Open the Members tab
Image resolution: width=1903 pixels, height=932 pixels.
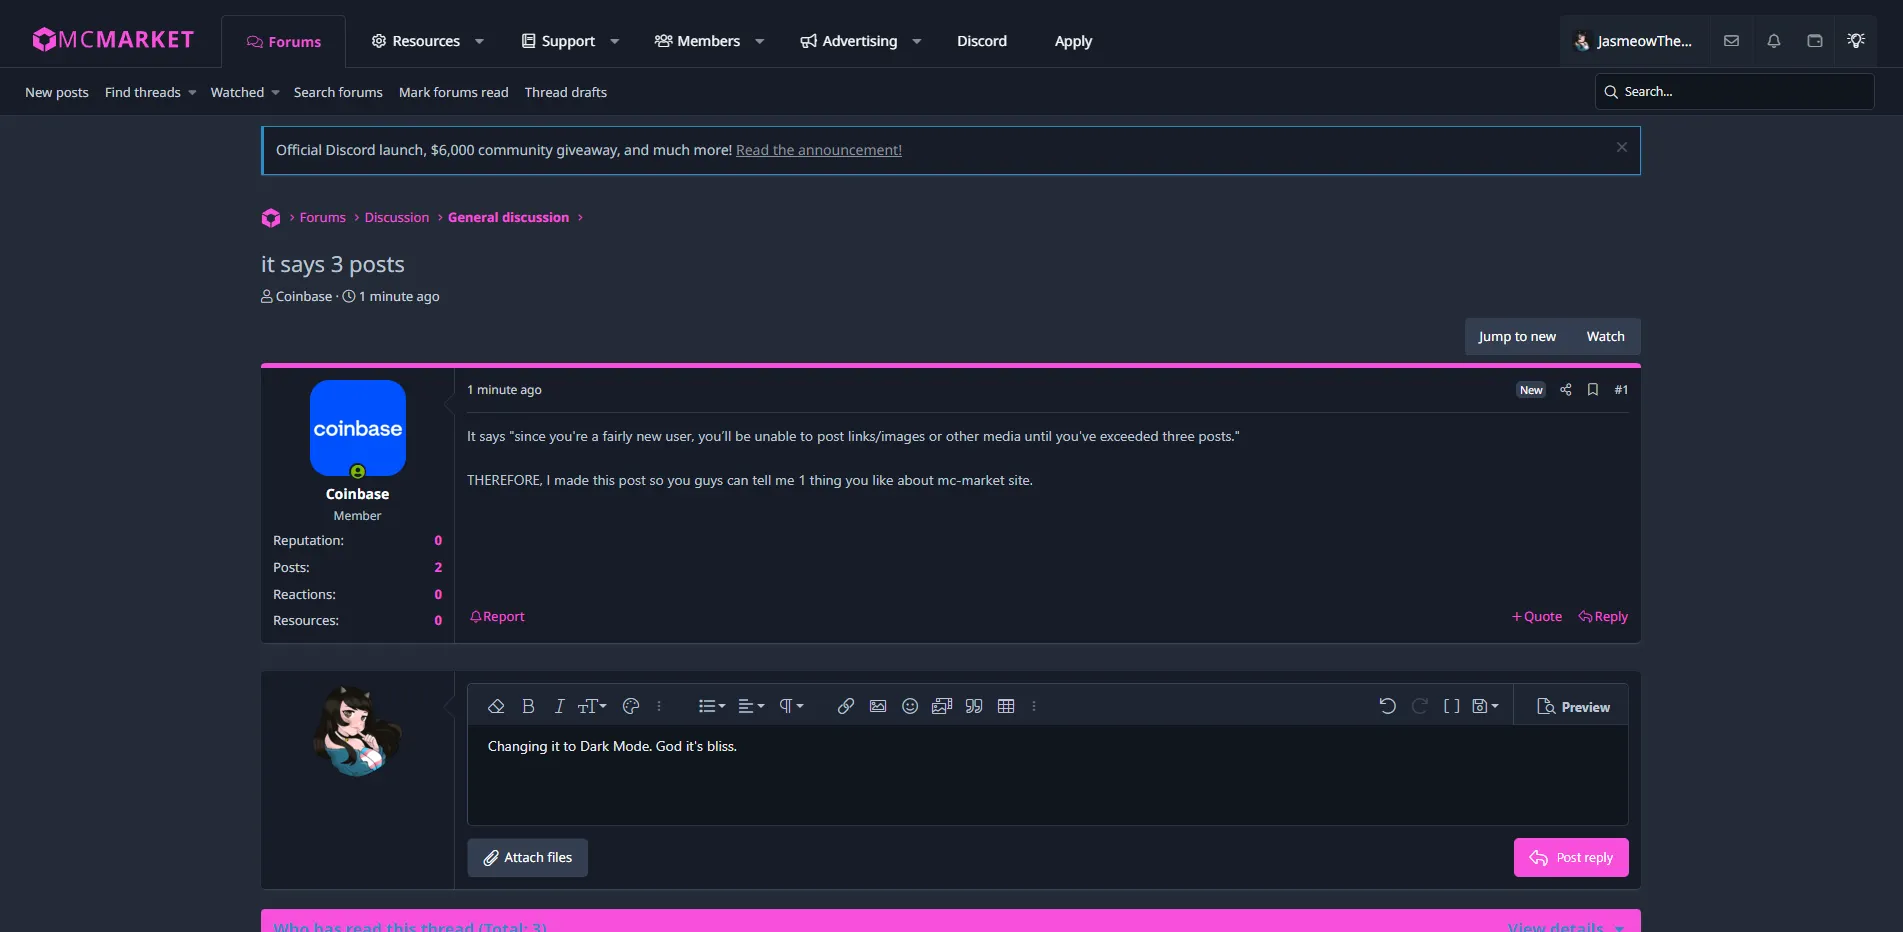click(697, 41)
